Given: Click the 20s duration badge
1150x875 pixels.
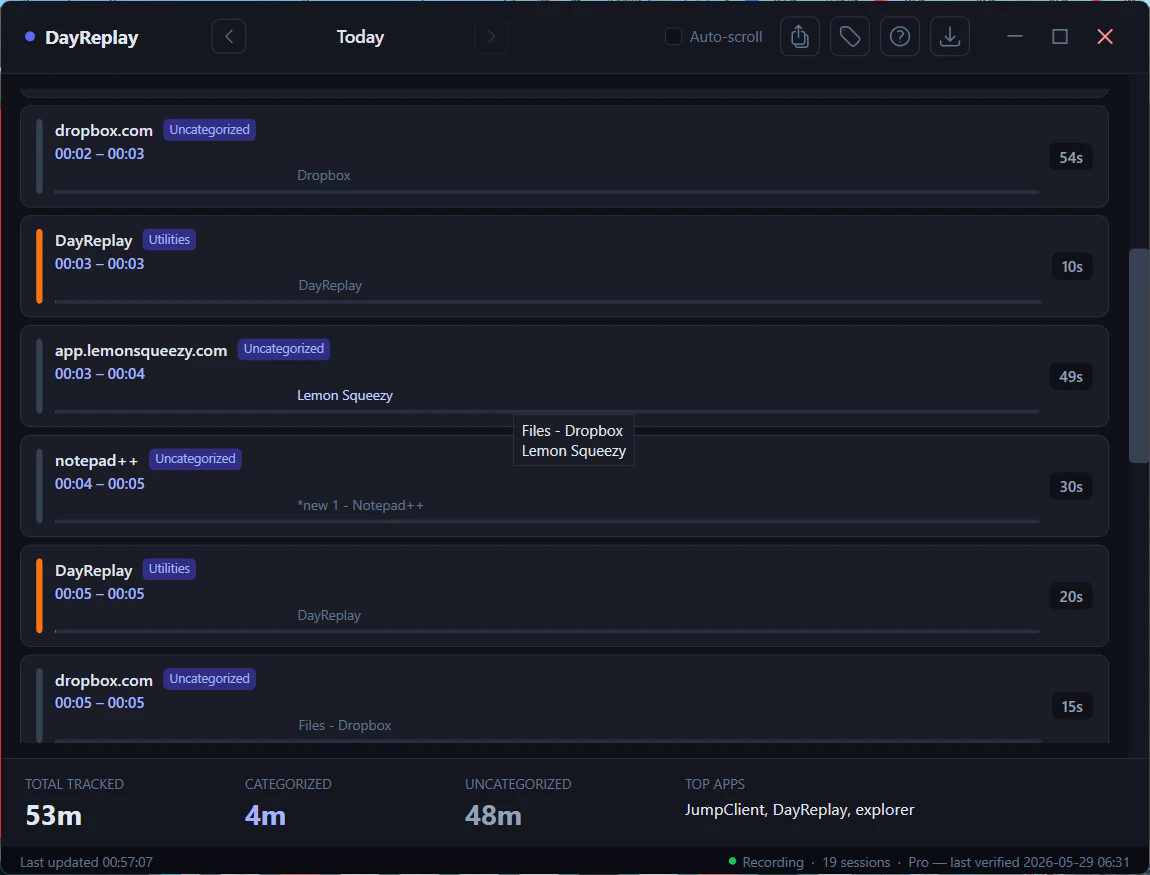Looking at the screenshot, I should (1071, 597).
